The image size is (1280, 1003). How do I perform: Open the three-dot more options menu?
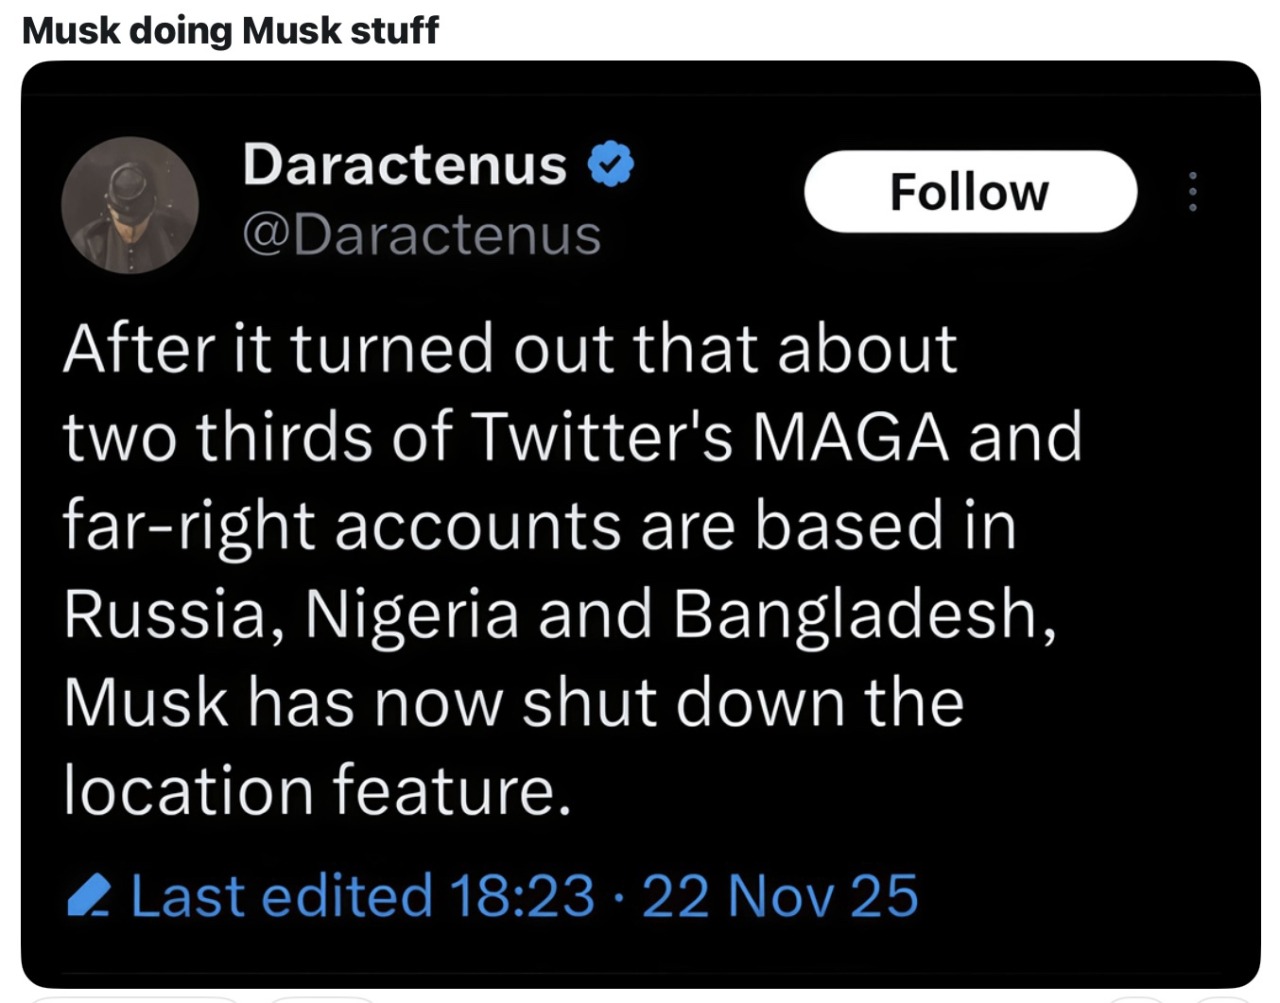click(x=1191, y=191)
